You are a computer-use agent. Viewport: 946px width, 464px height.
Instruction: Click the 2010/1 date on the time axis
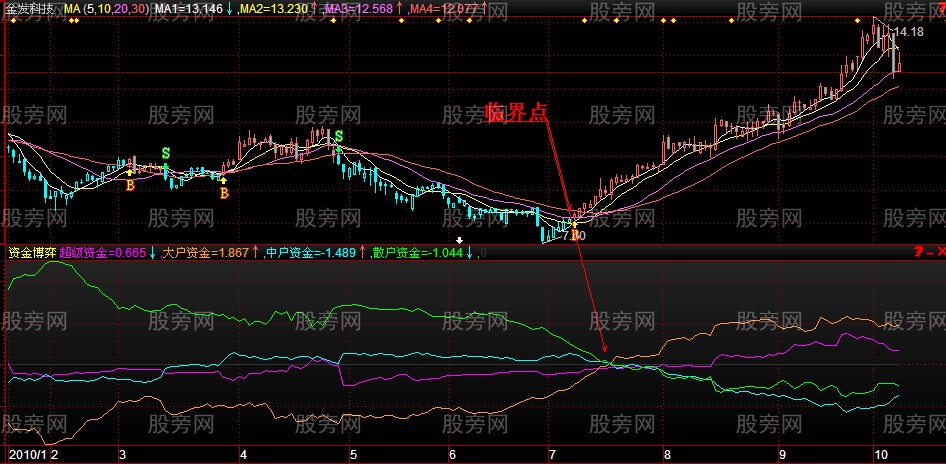pos(27,453)
